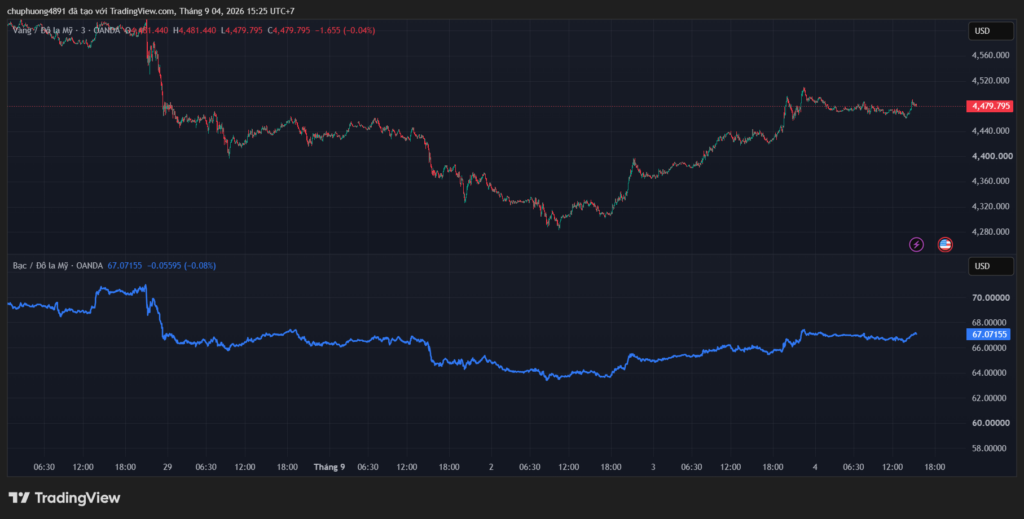This screenshot has width=1024, height=519.
Task: Click the 58.00000 level on silver price scale
Action: click(991, 448)
